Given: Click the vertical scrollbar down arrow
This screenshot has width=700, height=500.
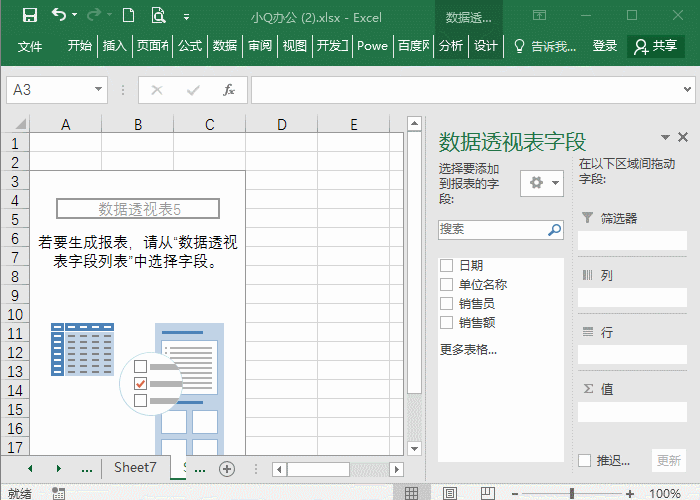Looking at the screenshot, I should pyautogui.click(x=414, y=448).
